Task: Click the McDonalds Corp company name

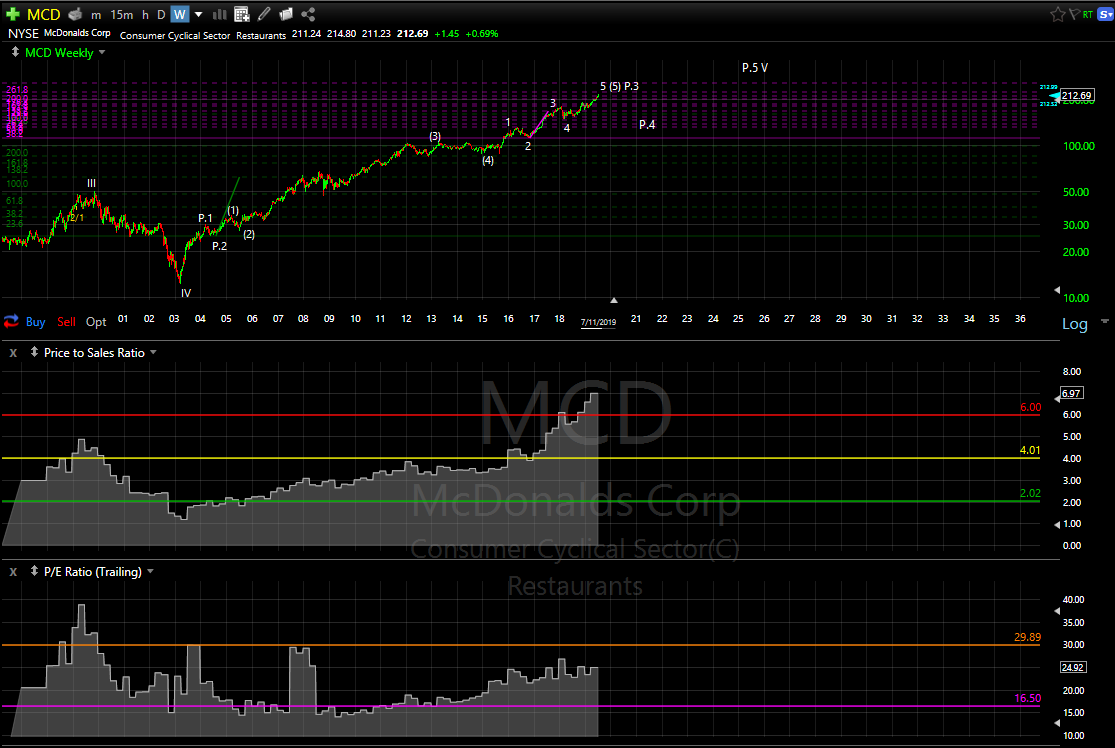Action: pyautogui.click(x=77, y=33)
